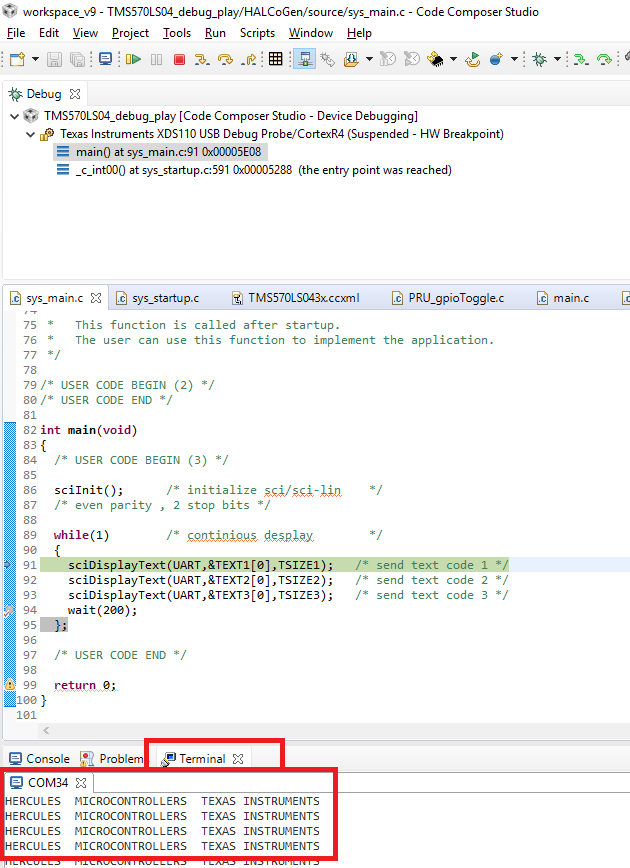This screenshot has height=868, width=630.
Task: Click the Load Program icon
Action: [351, 59]
